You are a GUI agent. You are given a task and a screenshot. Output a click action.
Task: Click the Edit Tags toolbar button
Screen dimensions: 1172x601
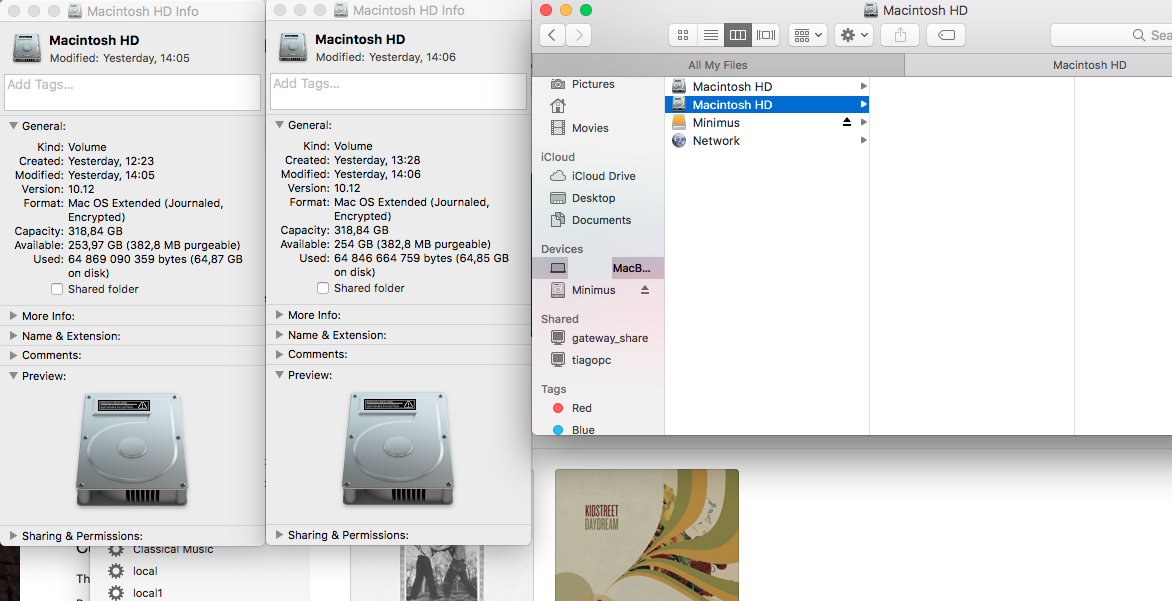click(946, 35)
